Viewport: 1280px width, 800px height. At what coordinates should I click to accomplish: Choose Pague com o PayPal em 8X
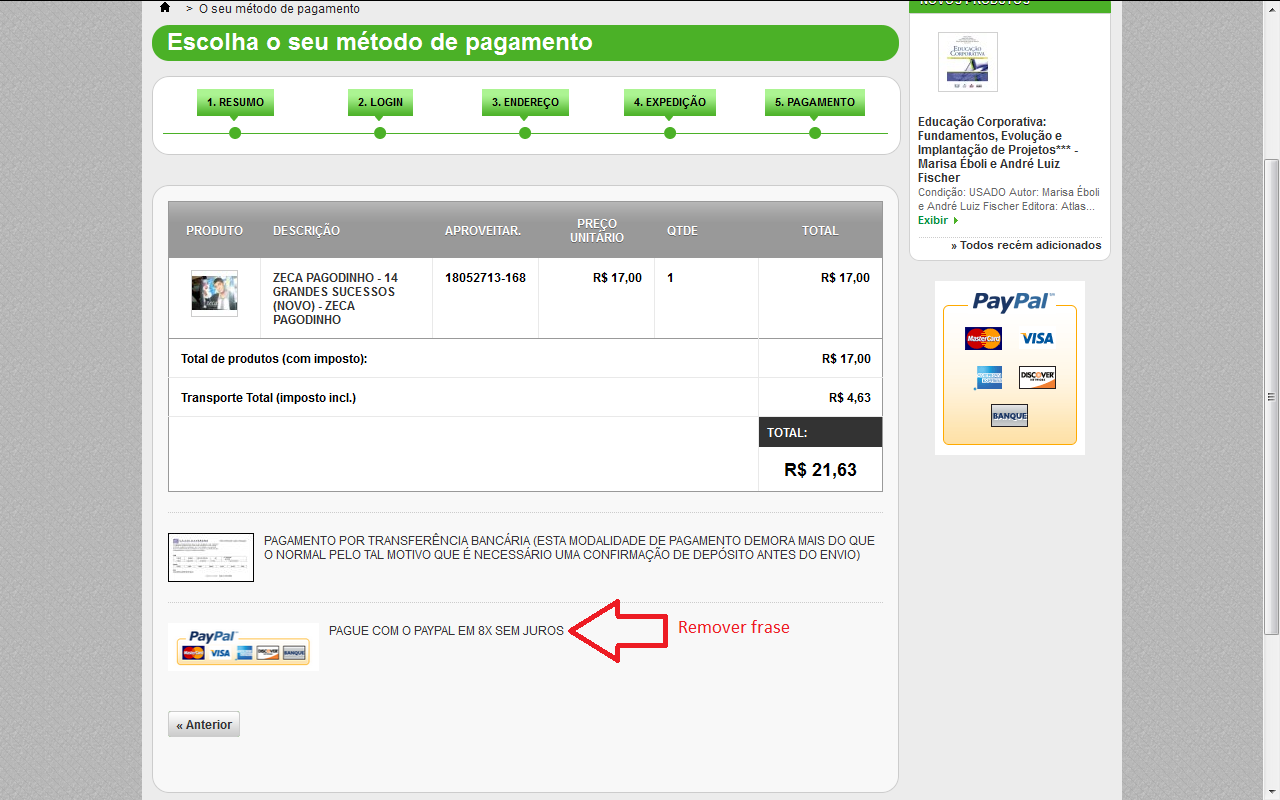[x=446, y=631]
